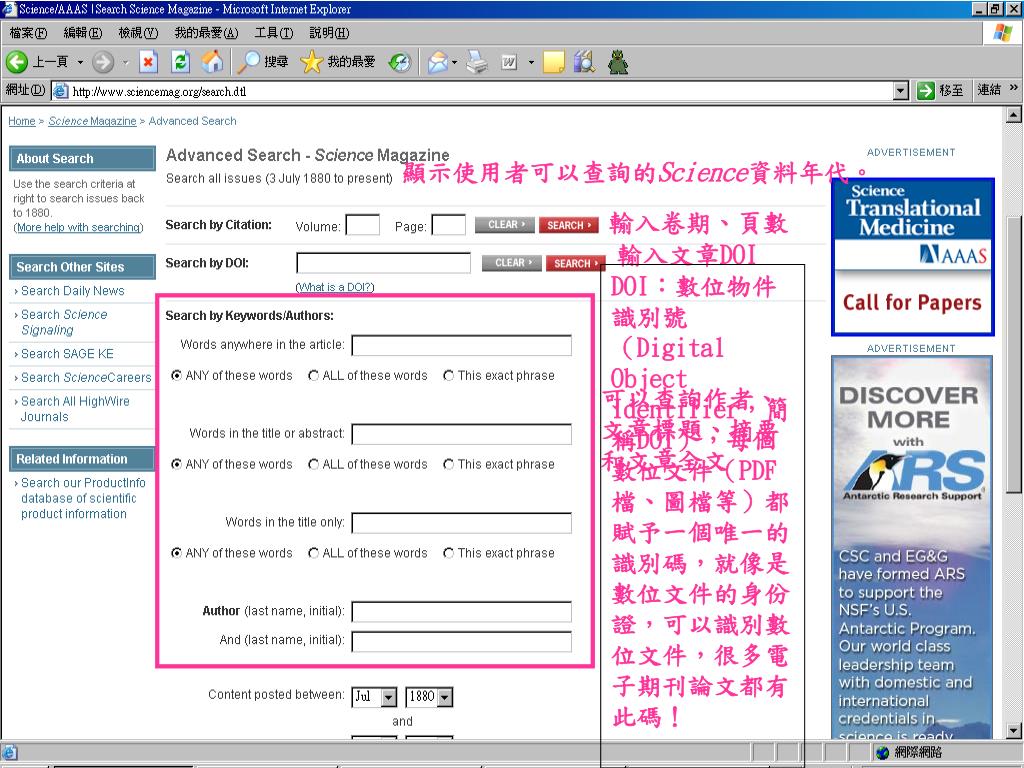The width and height of the screenshot is (1024, 768).
Task: Open the 檢視(V) menu
Action: pos(138,33)
